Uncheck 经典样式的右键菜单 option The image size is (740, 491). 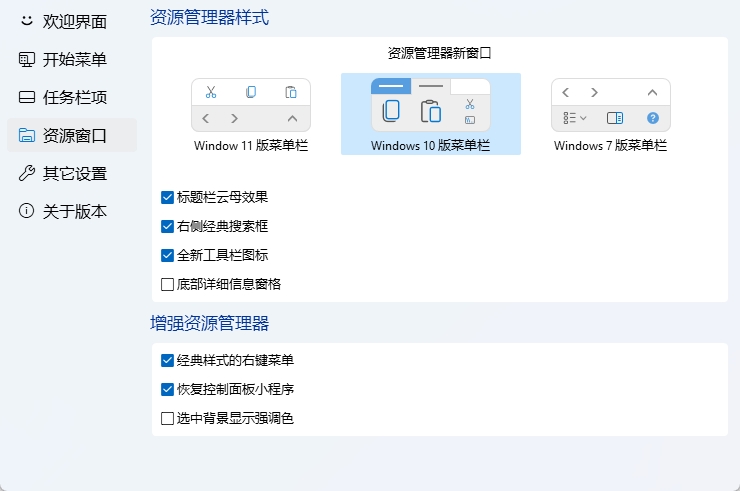[168, 360]
